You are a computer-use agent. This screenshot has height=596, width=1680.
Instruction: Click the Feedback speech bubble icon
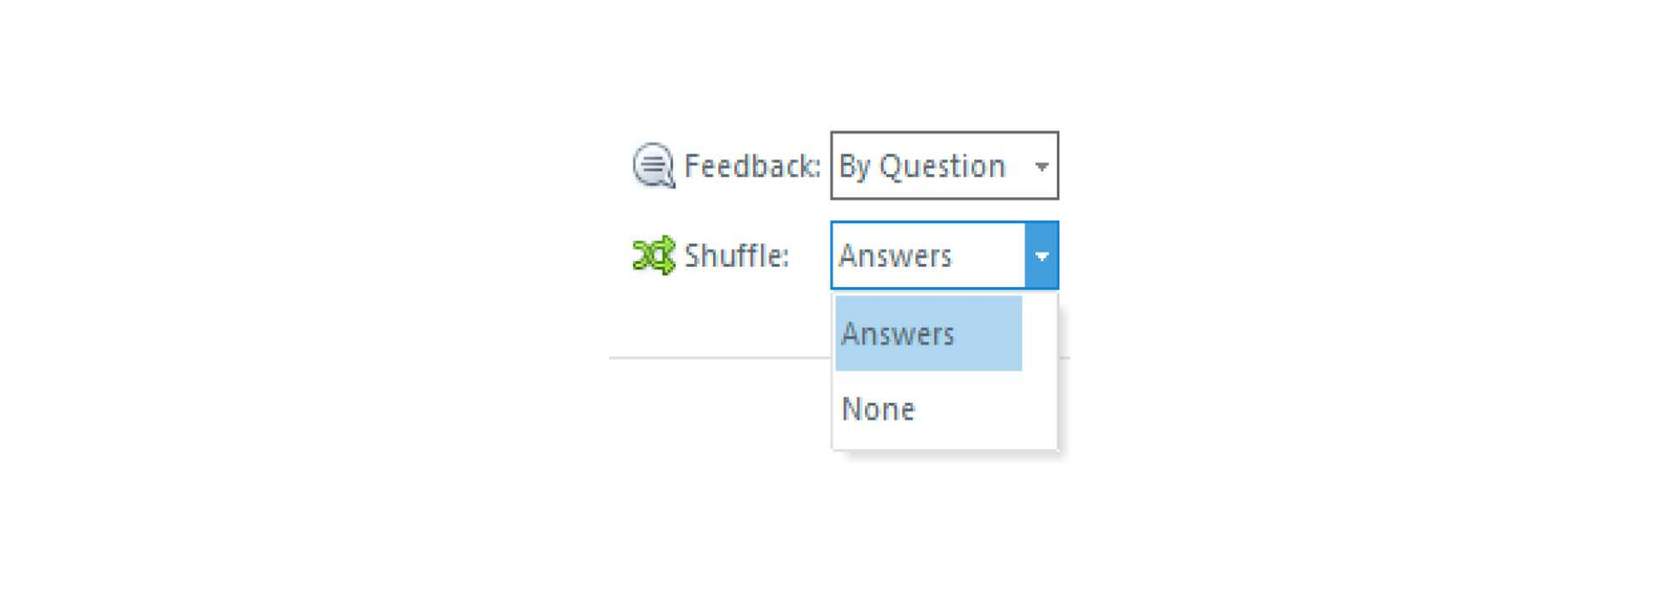tap(654, 165)
